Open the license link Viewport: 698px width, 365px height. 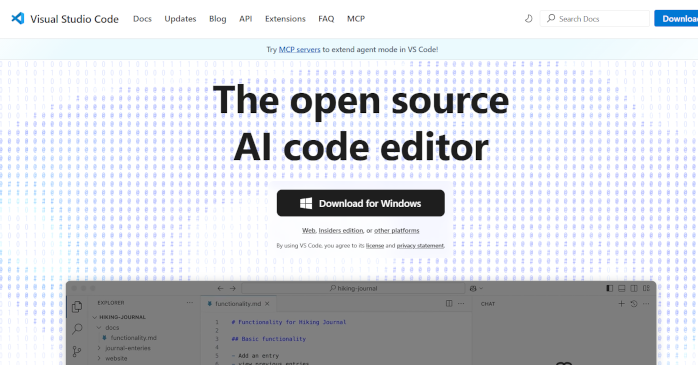coord(375,245)
